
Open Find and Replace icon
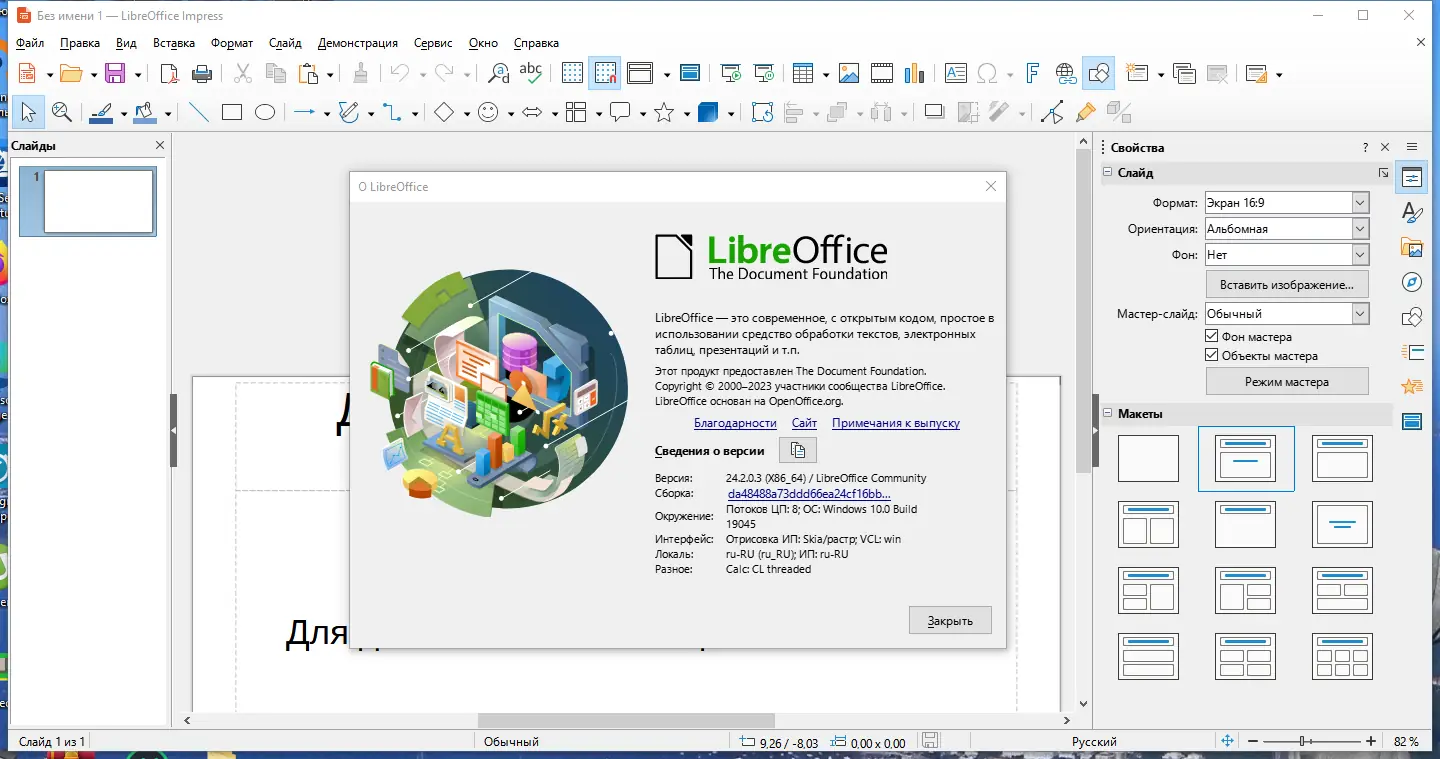click(x=498, y=73)
